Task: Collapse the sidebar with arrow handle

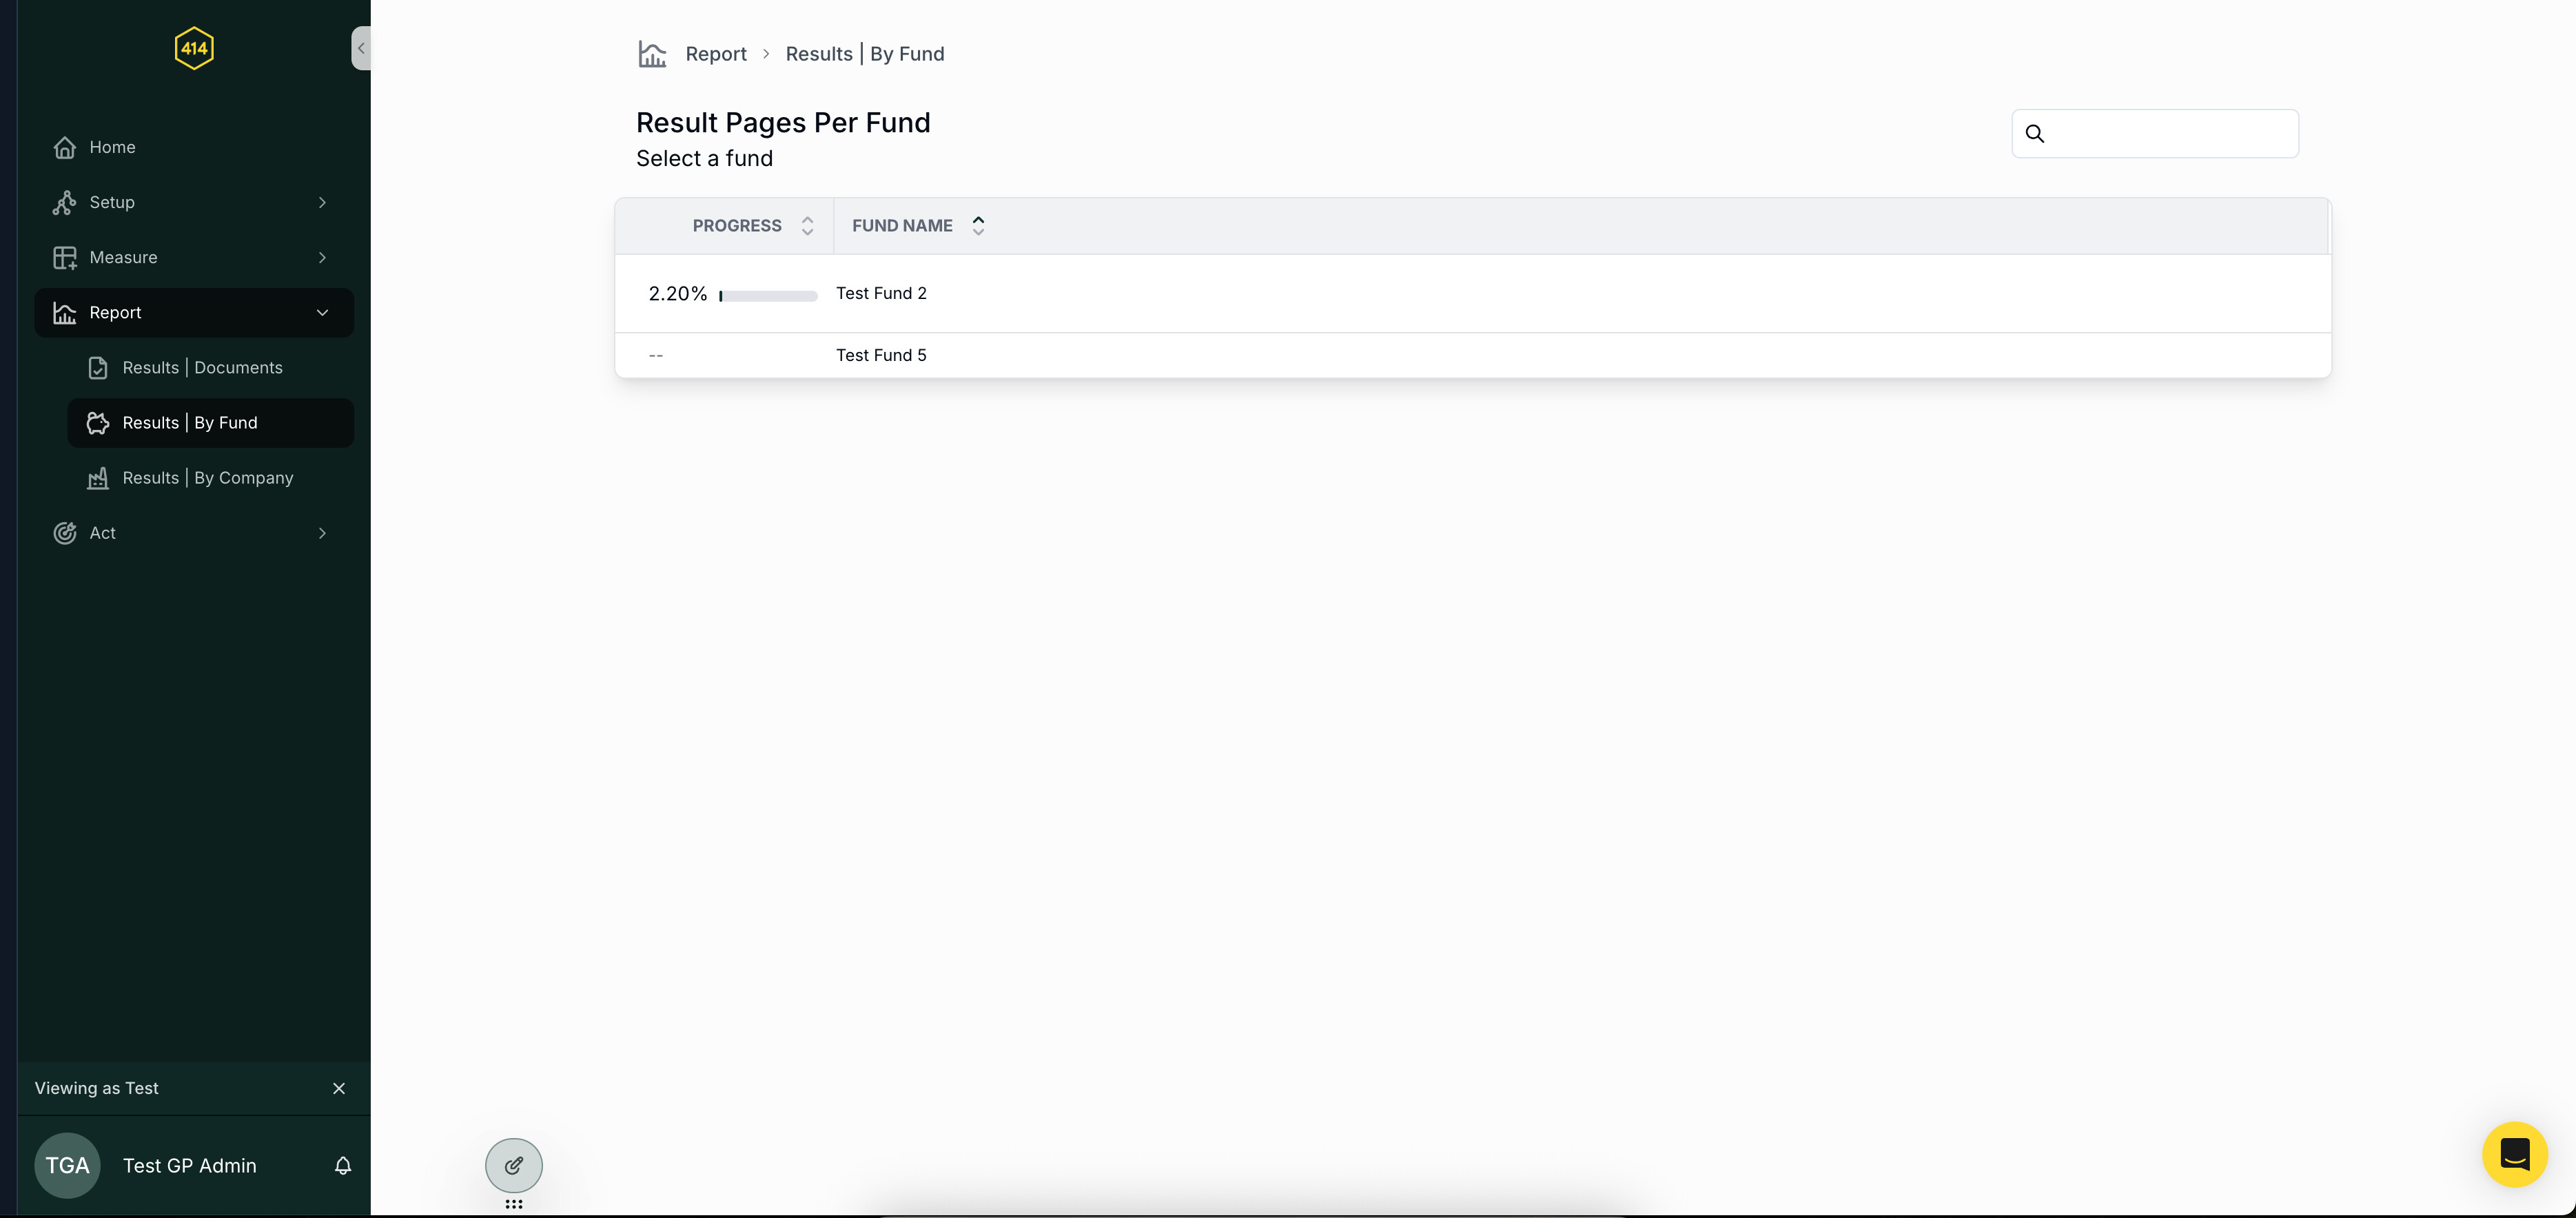Action: [x=361, y=48]
